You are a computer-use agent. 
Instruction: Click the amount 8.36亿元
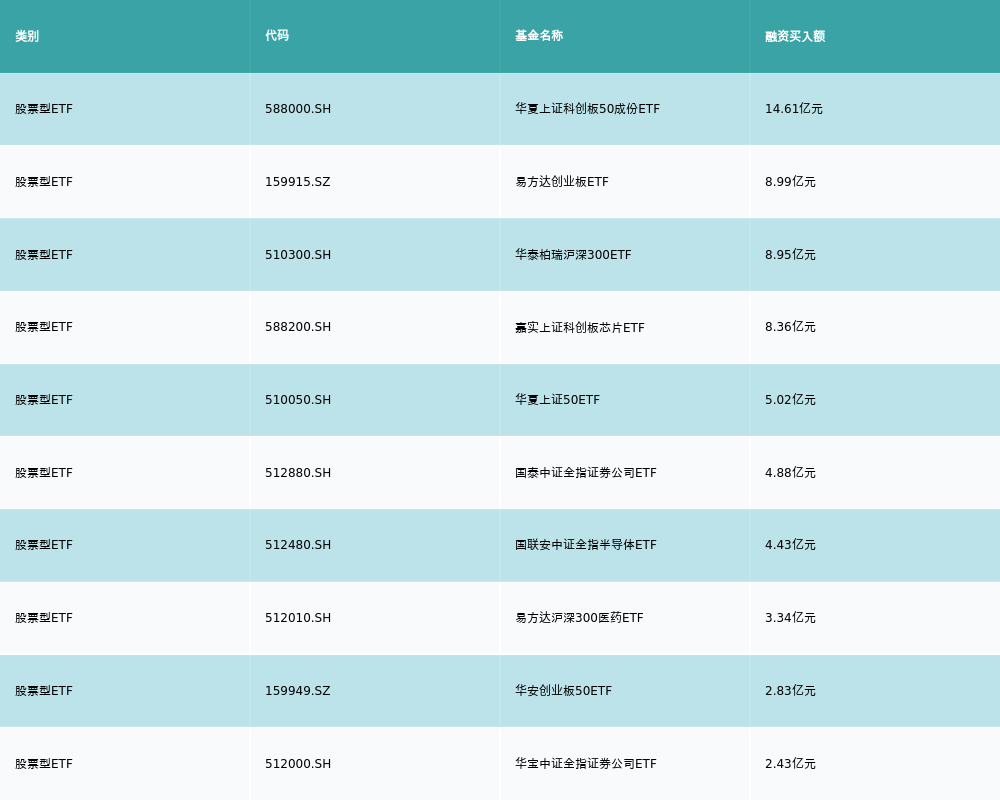[x=790, y=327]
